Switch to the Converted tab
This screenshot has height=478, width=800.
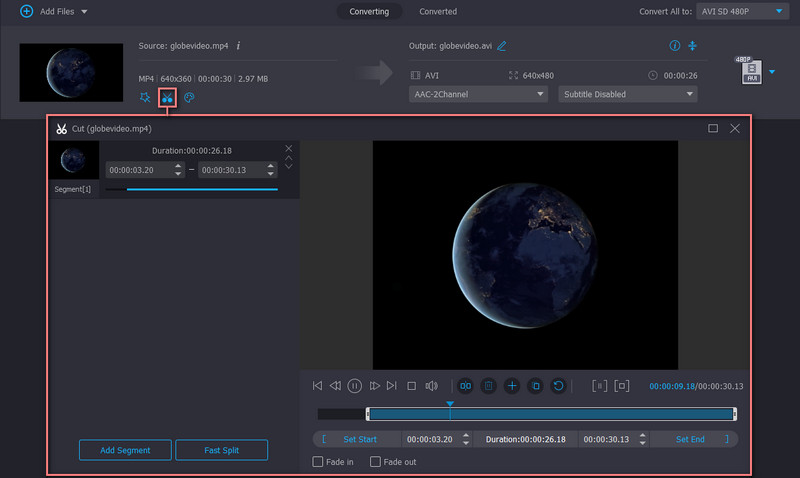(438, 12)
